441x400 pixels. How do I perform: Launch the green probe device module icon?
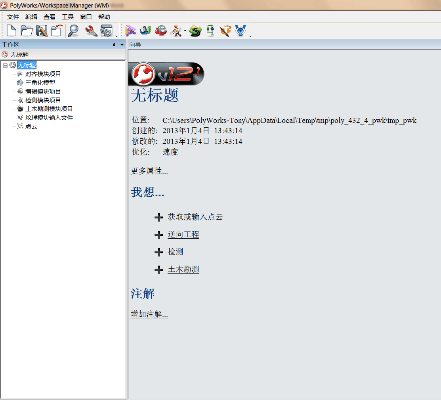(211, 31)
